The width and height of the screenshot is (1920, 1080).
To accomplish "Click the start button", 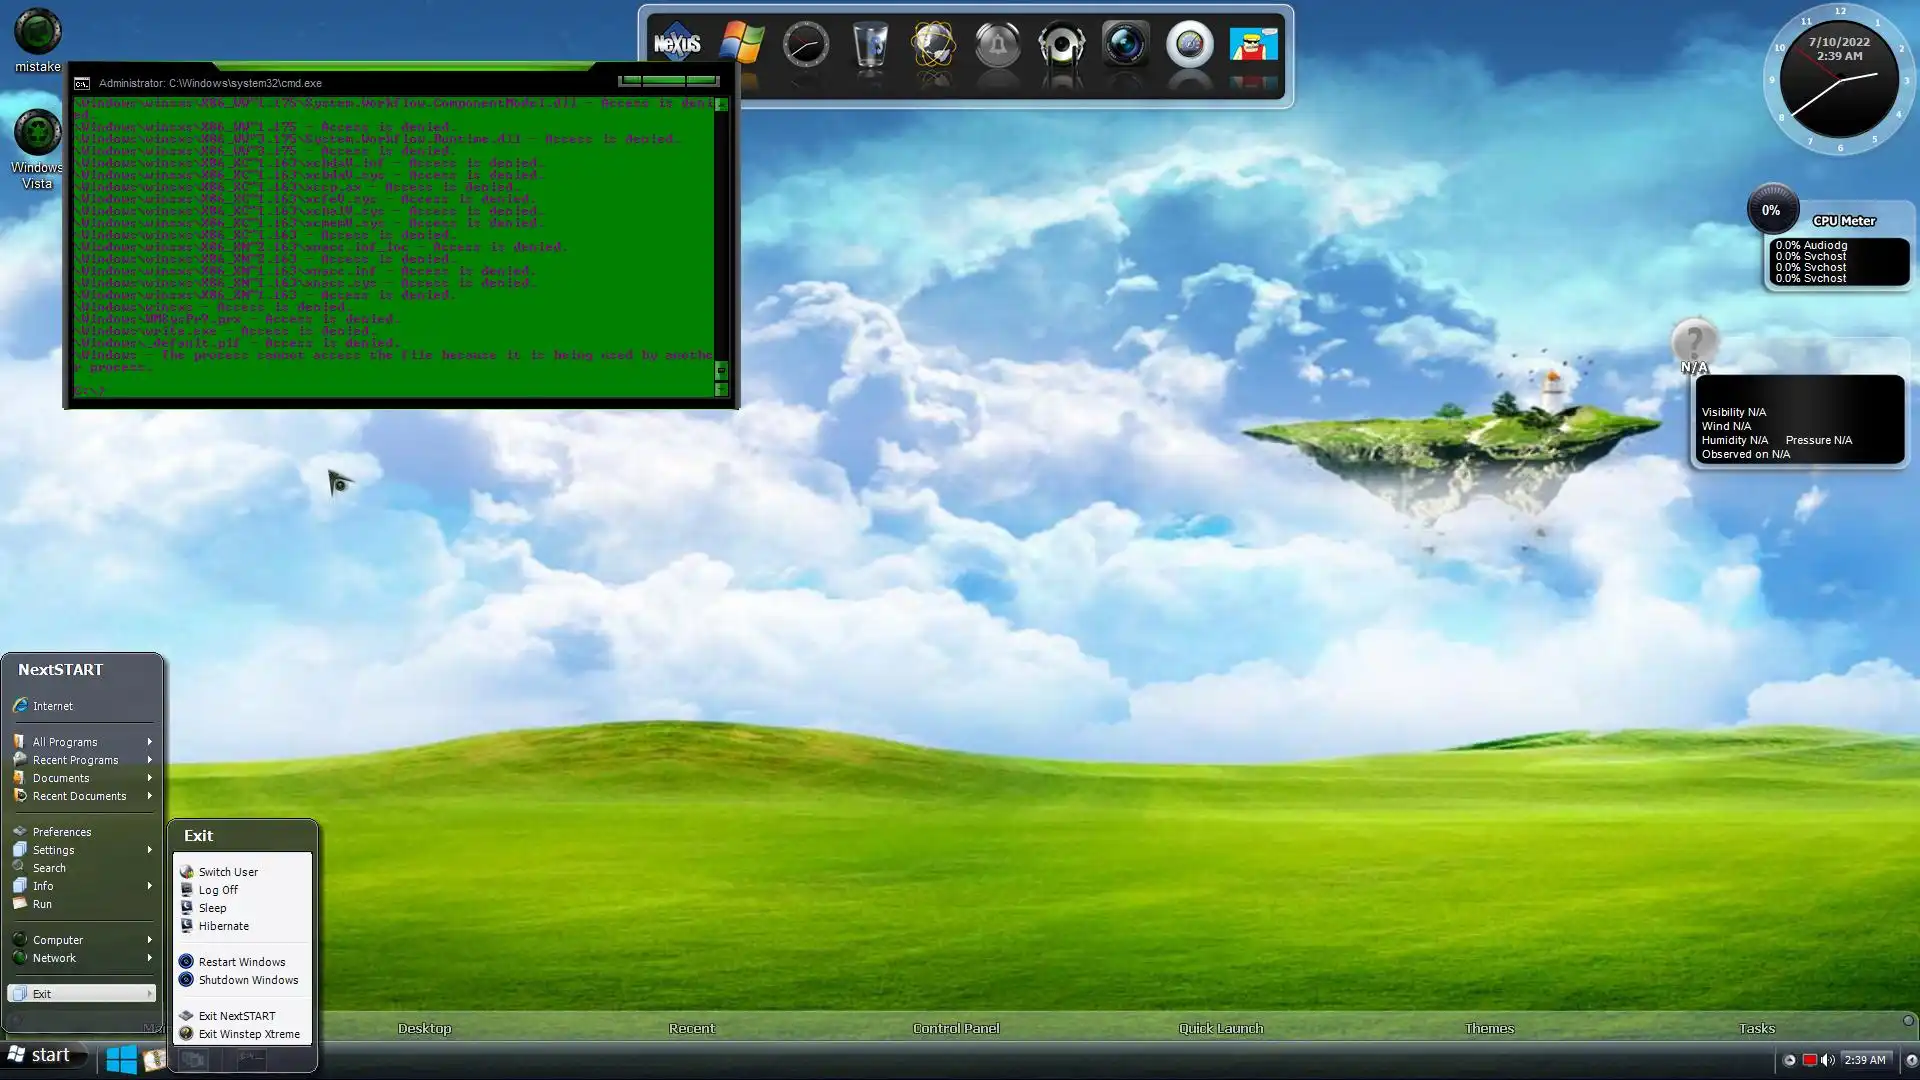I will (40, 1055).
